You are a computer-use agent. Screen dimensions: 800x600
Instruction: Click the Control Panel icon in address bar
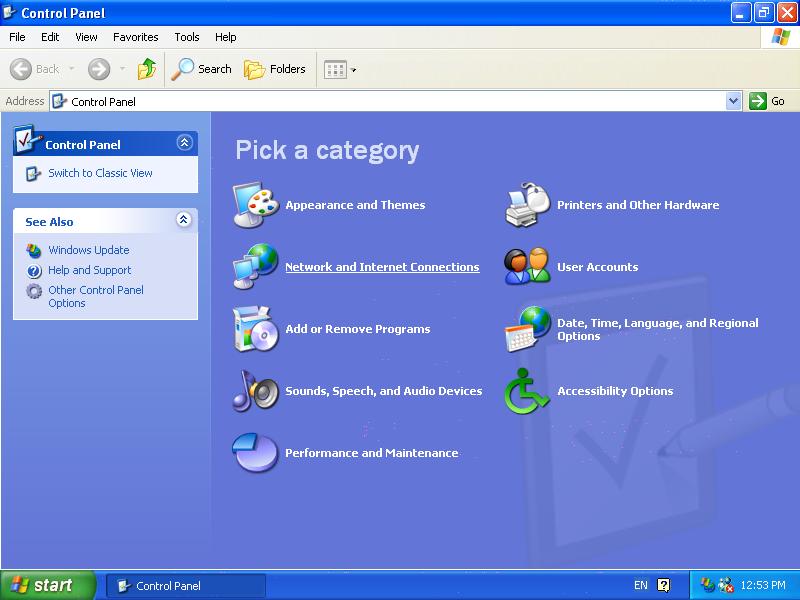[x=59, y=101]
